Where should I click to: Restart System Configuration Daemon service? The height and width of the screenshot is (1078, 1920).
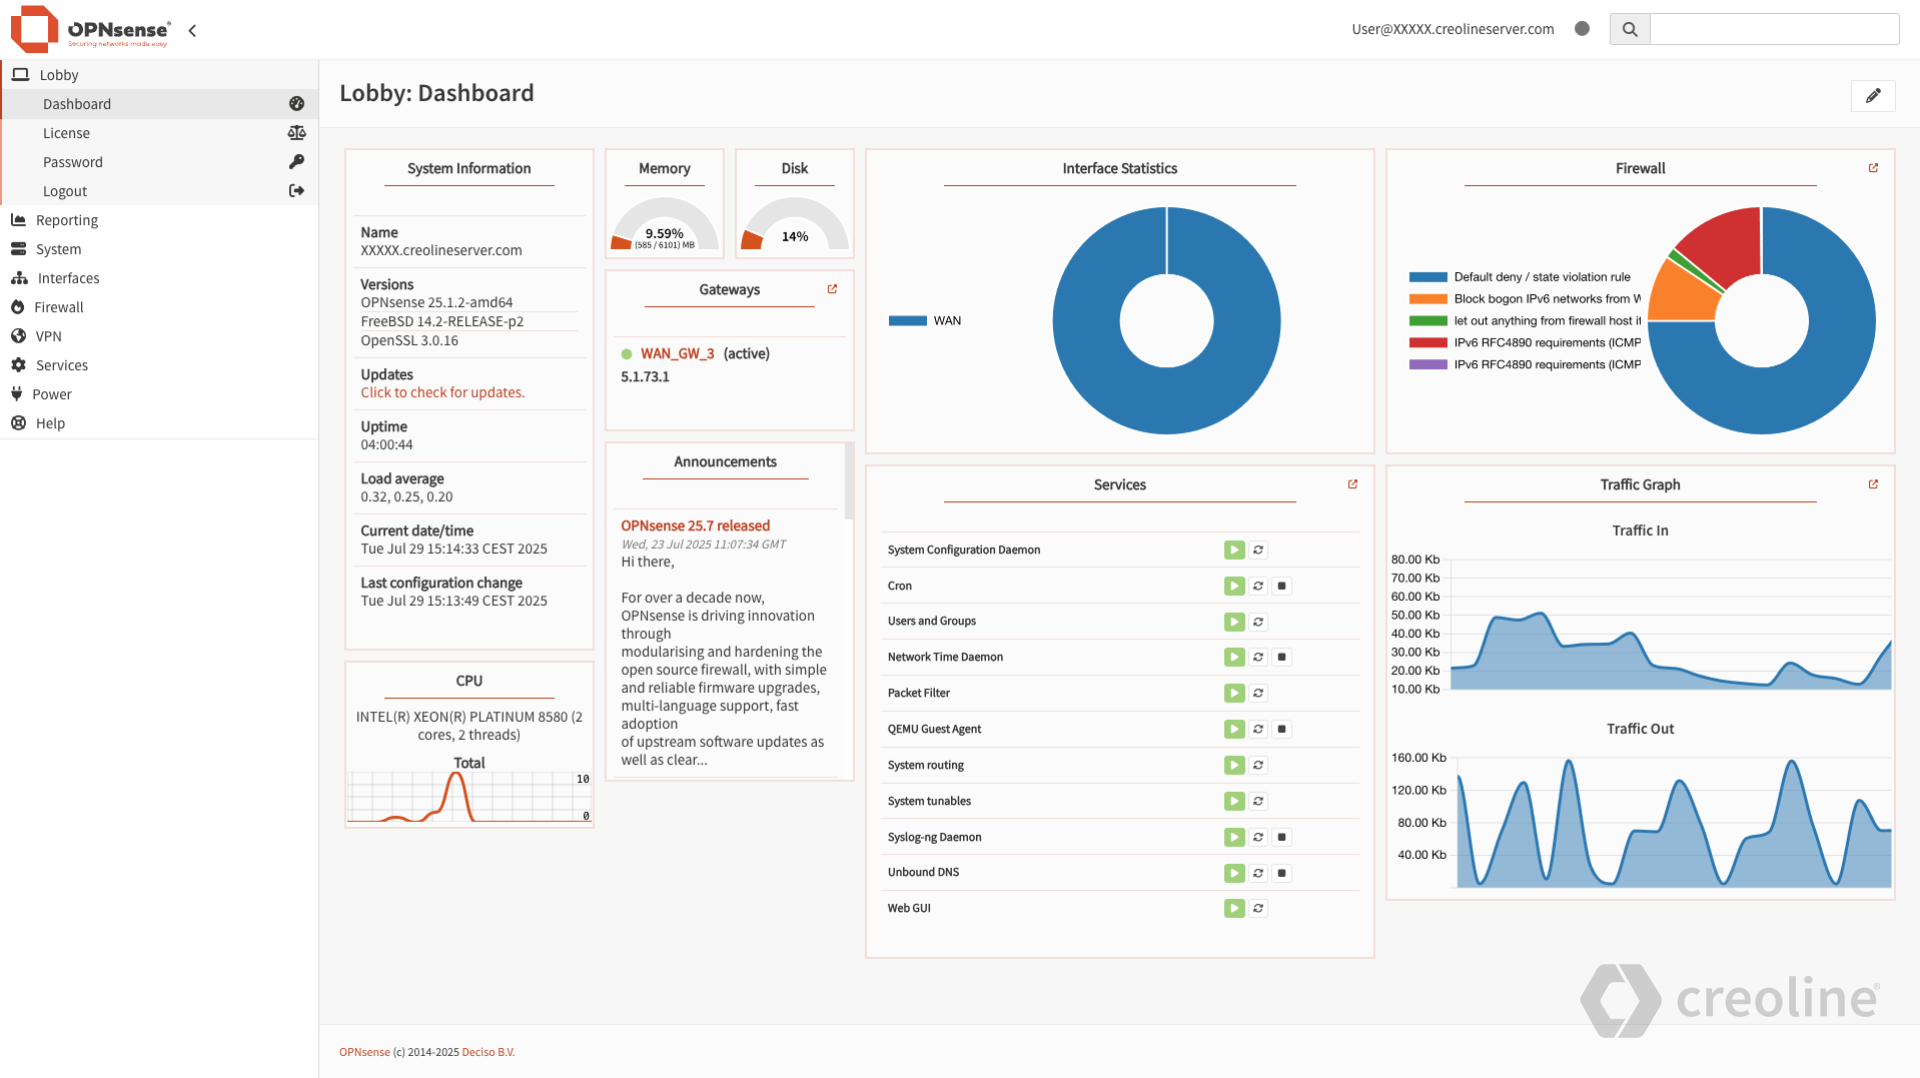1258,550
